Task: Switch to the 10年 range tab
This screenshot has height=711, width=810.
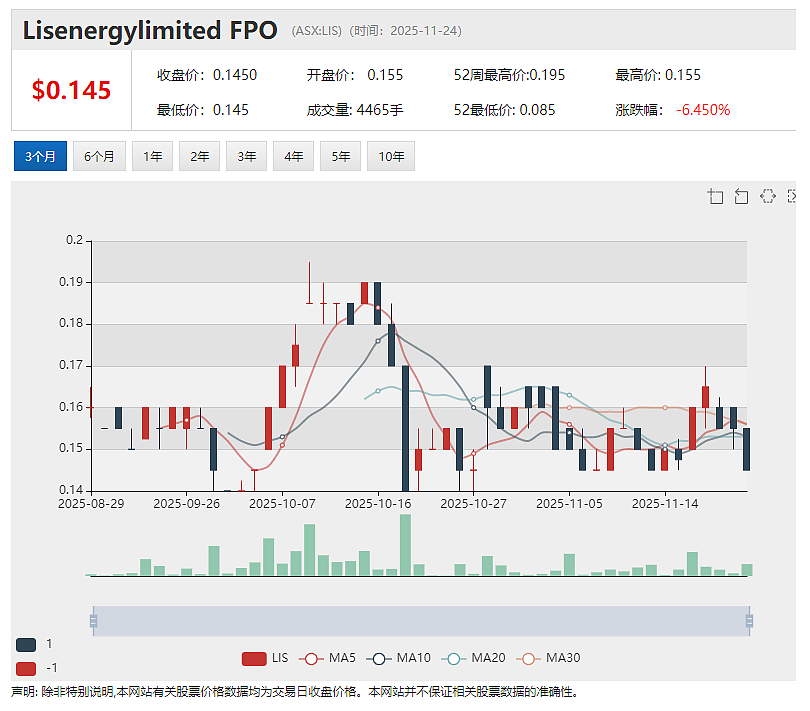Action: tap(391, 156)
